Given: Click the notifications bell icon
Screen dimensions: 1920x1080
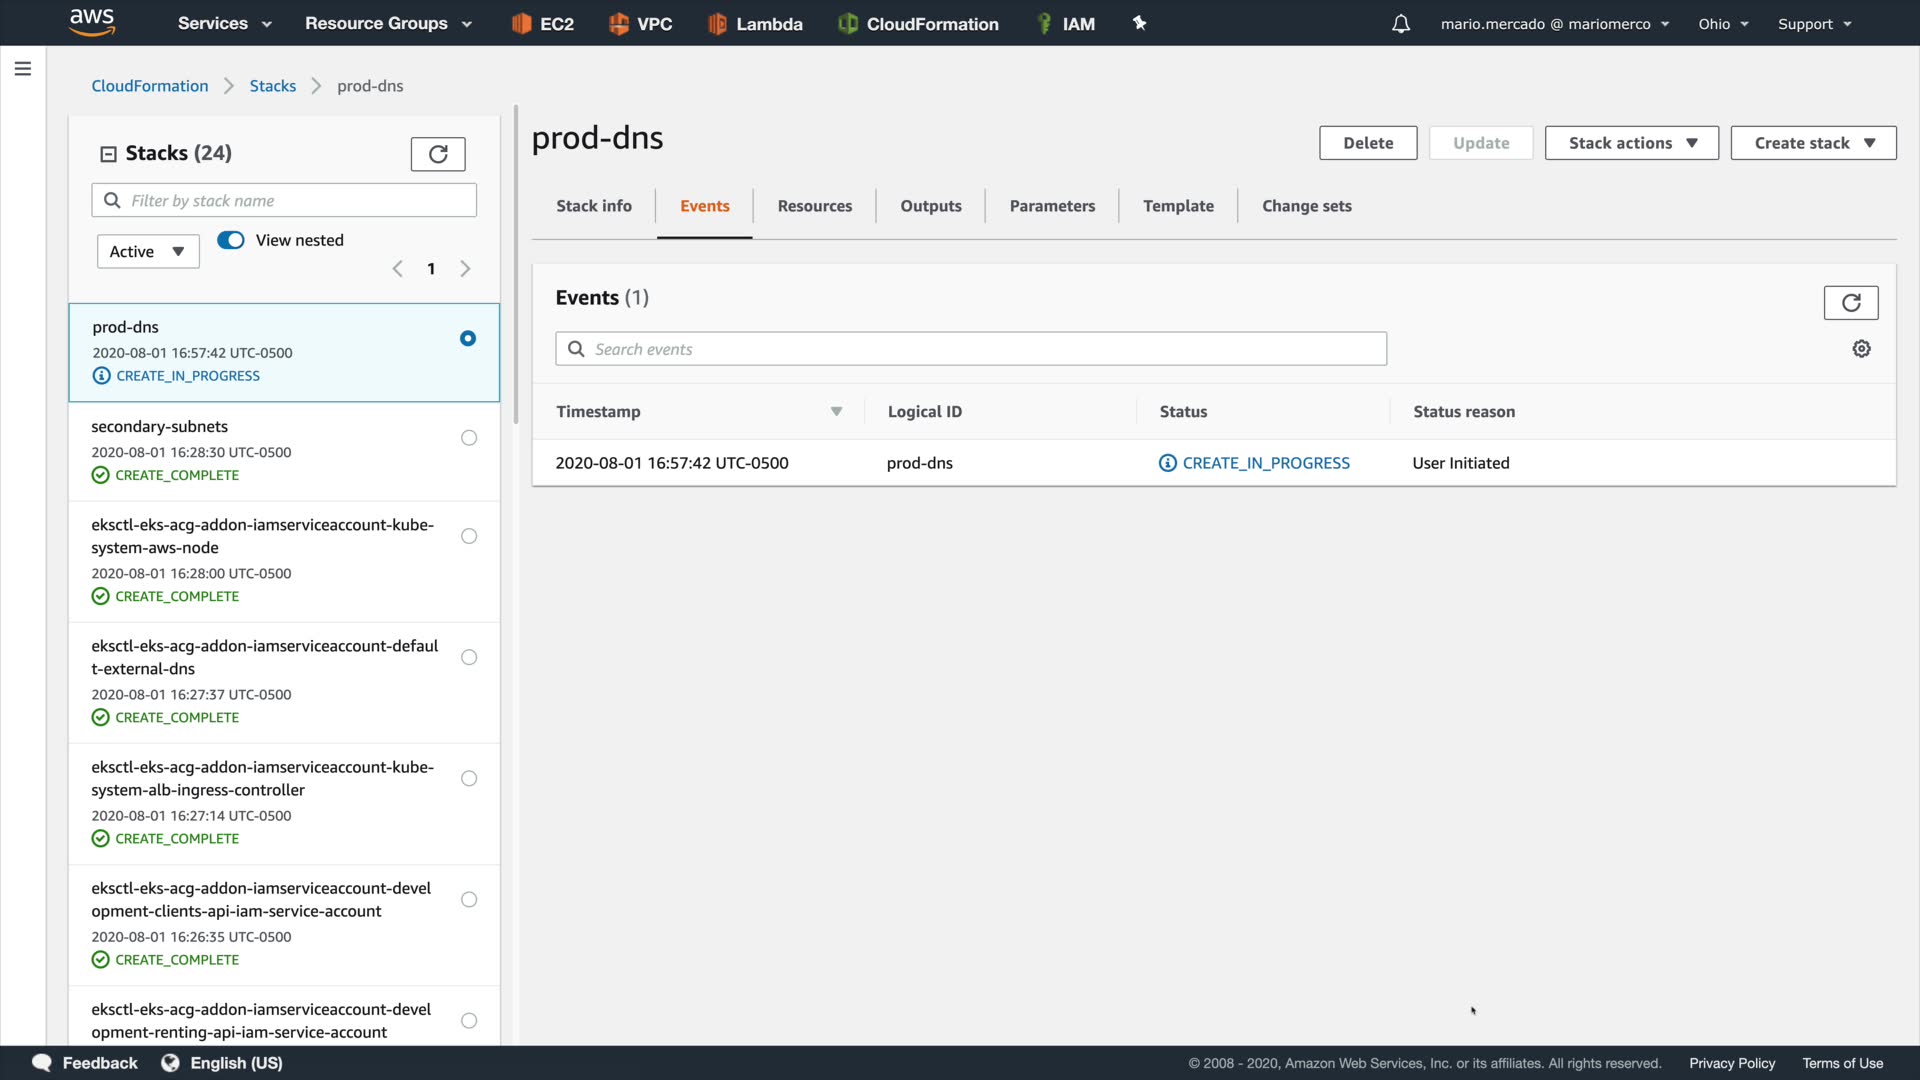Looking at the screenshot, I should click(x=1401, y=24).
